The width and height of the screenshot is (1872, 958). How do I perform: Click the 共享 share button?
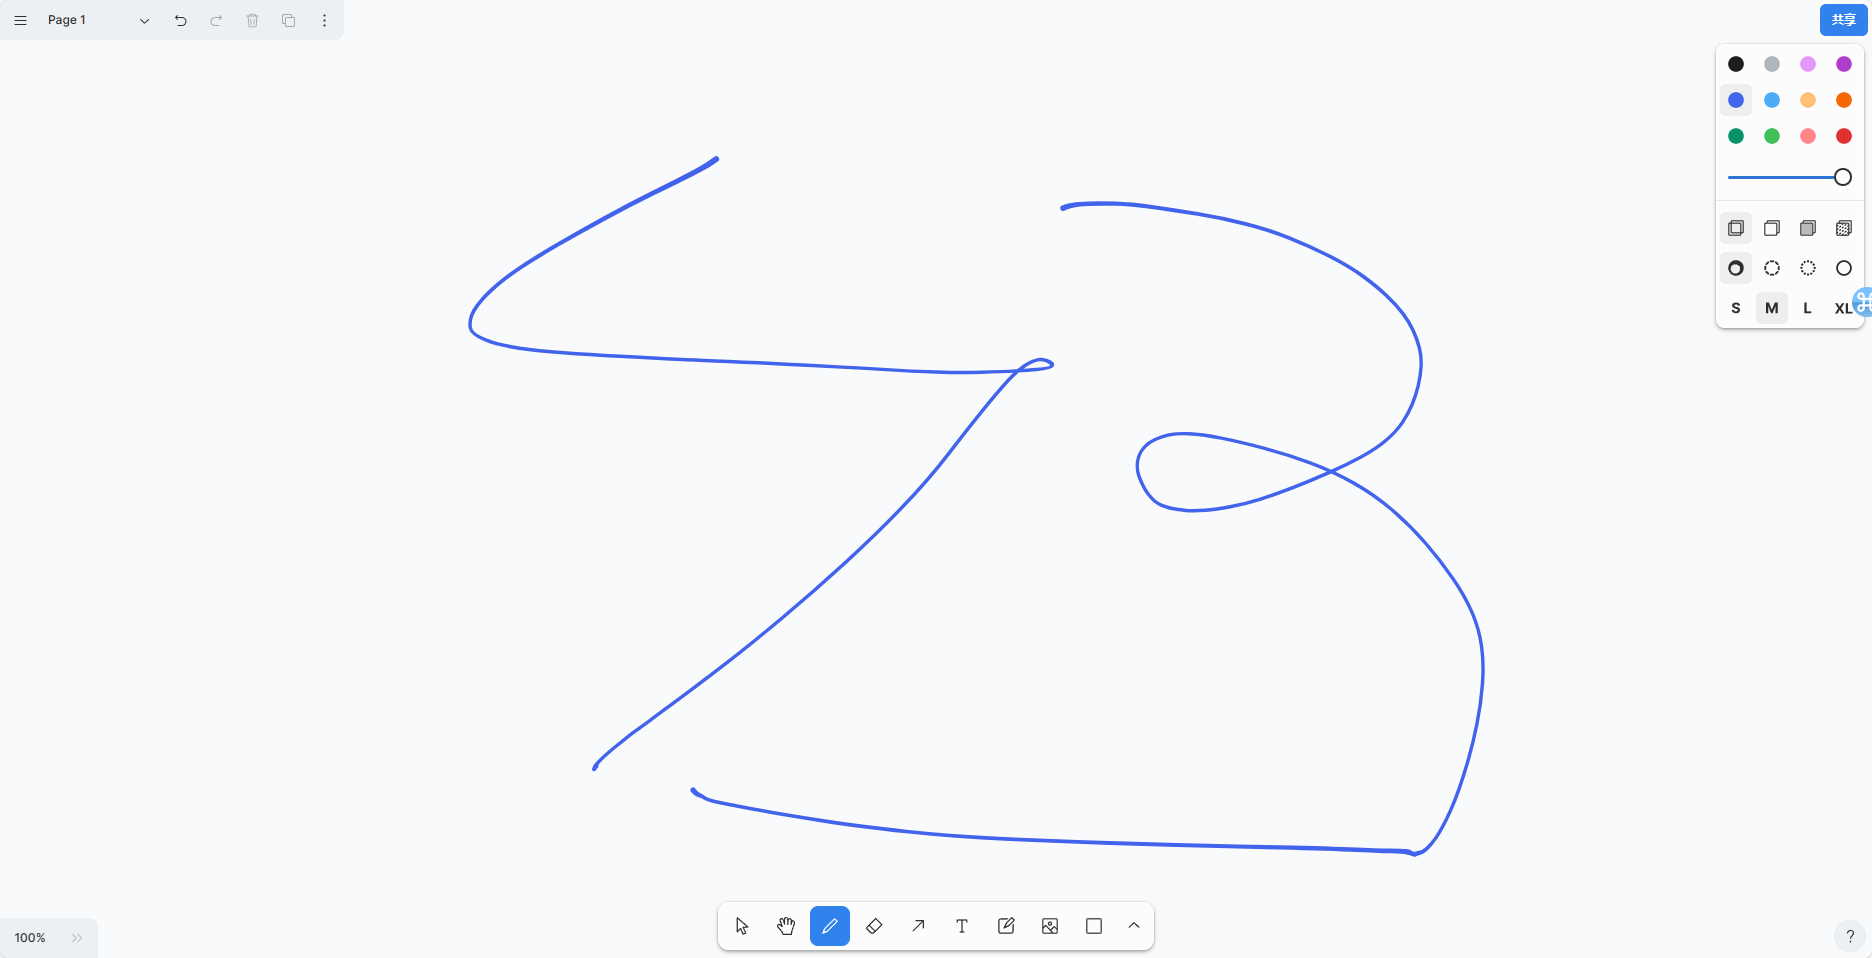tap(1842, 19)
